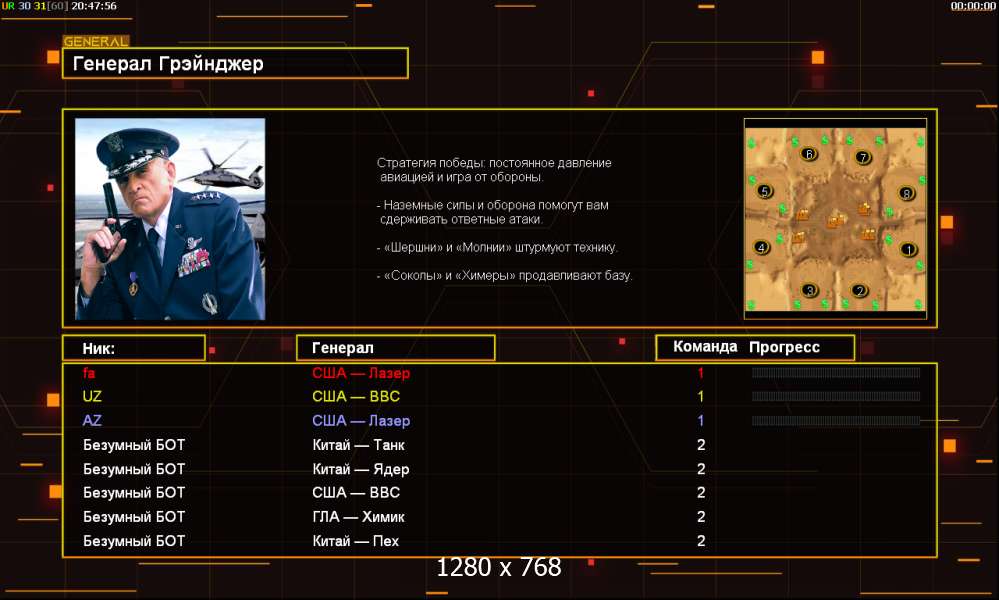Click the fa player's progress bar

(x=836, y=373)
